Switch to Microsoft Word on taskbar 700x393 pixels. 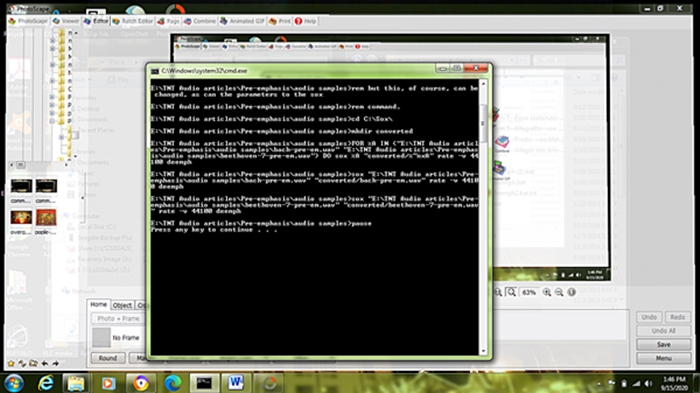(x=235, y=383)
